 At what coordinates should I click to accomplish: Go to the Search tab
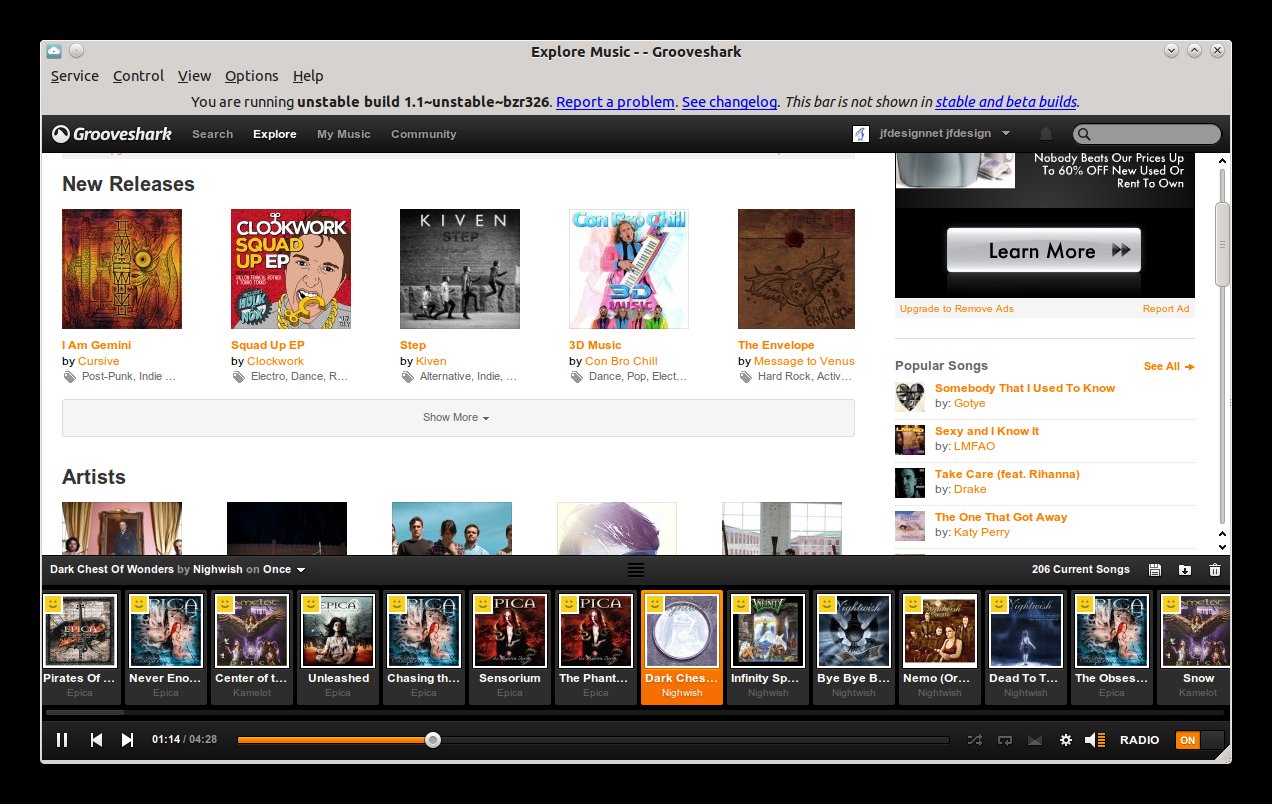[x=212, y=134]
